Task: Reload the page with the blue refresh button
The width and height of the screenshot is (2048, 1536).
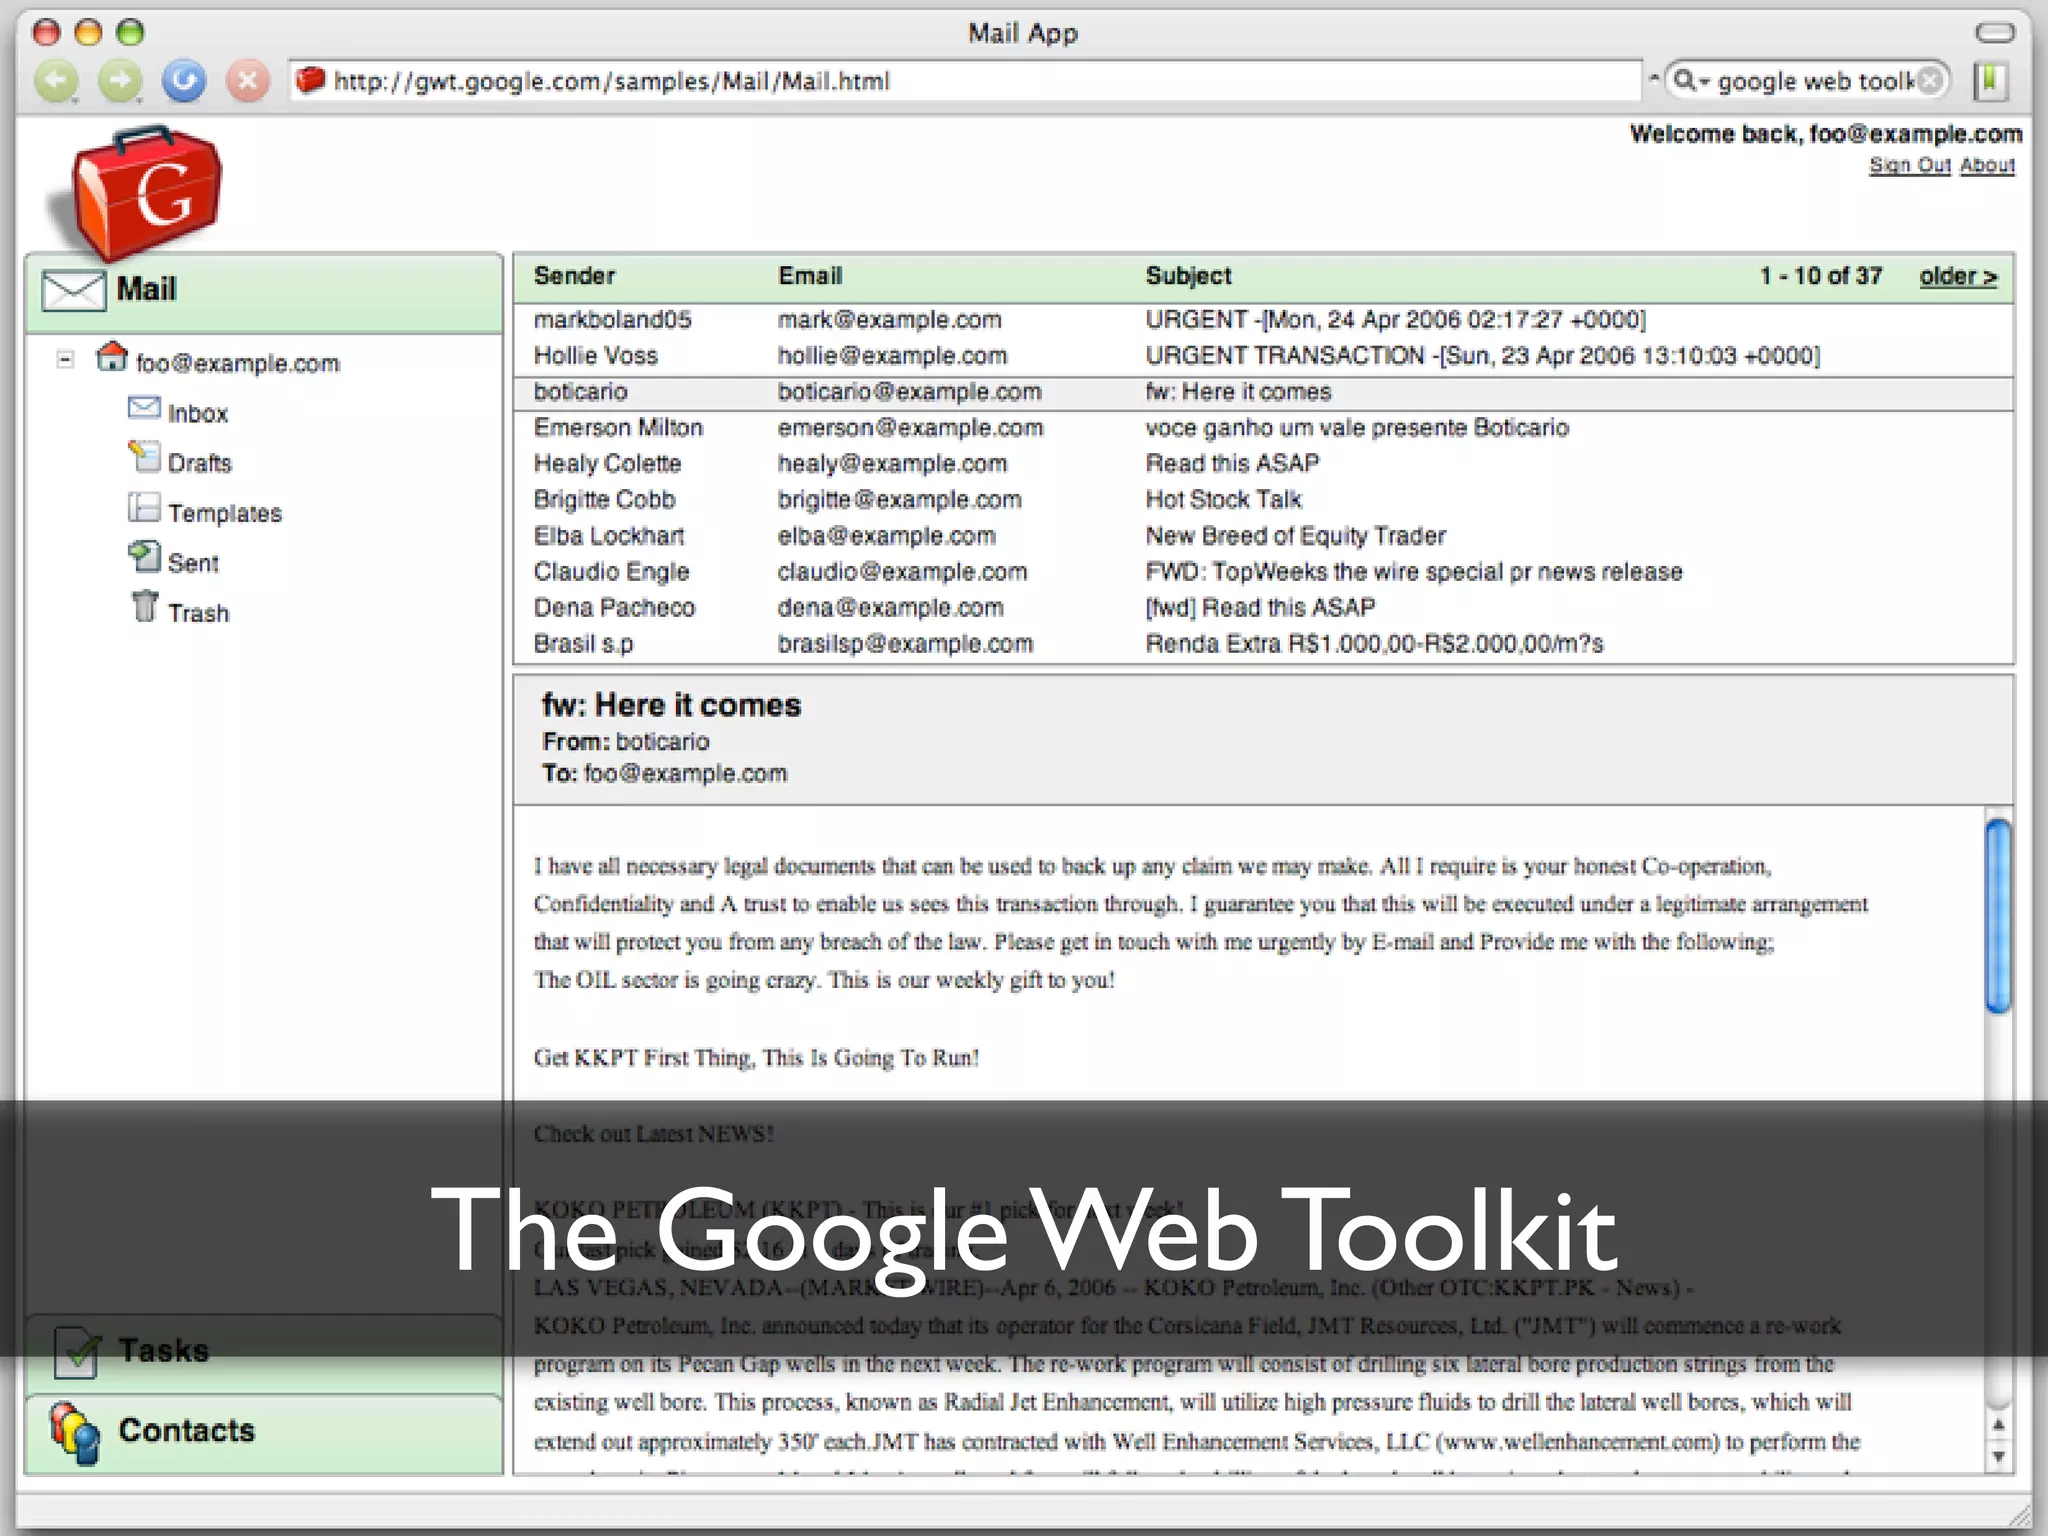Action: pyautogui.click(x=184, y=81)
